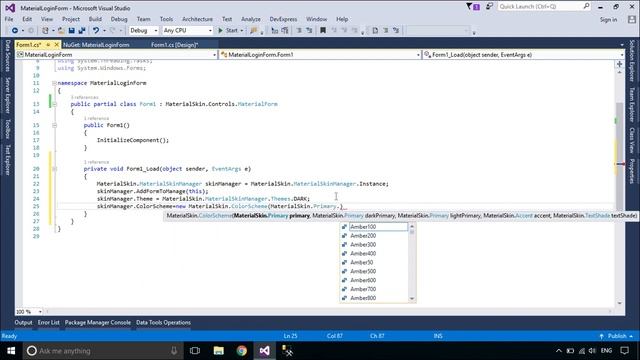Switch to the NuGet: MaterialLoginForm tab
The height and width of the screenshot is (360, 640).
pyautogui.click(x=96, y=45)
